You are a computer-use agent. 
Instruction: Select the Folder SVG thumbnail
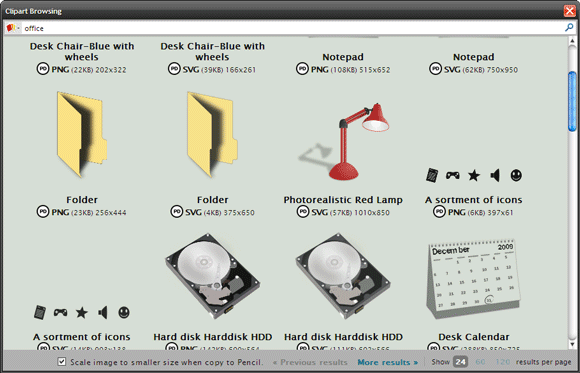click(x=212, y=134)
